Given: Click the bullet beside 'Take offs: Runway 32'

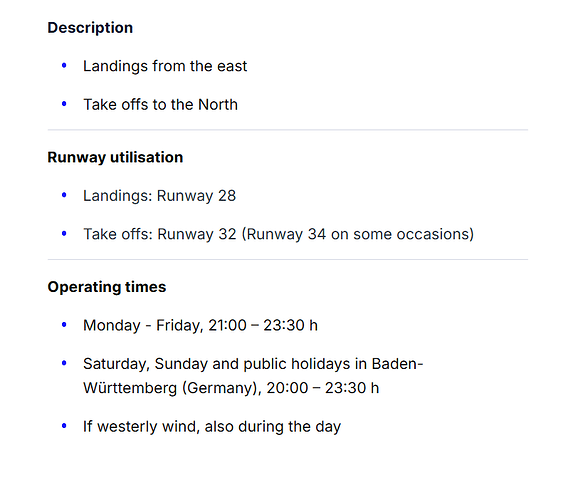Looking at the screenshot, I should click(x=64, y=233).
